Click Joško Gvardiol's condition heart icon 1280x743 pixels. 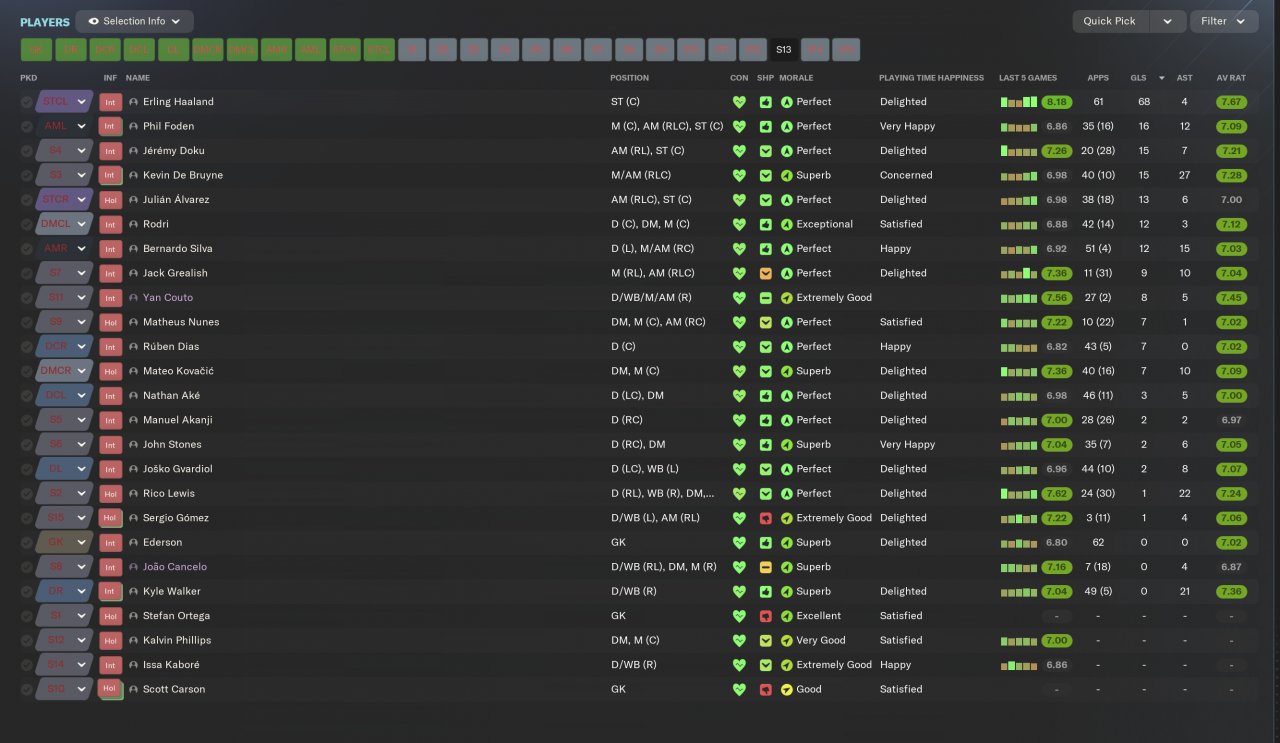739,469
